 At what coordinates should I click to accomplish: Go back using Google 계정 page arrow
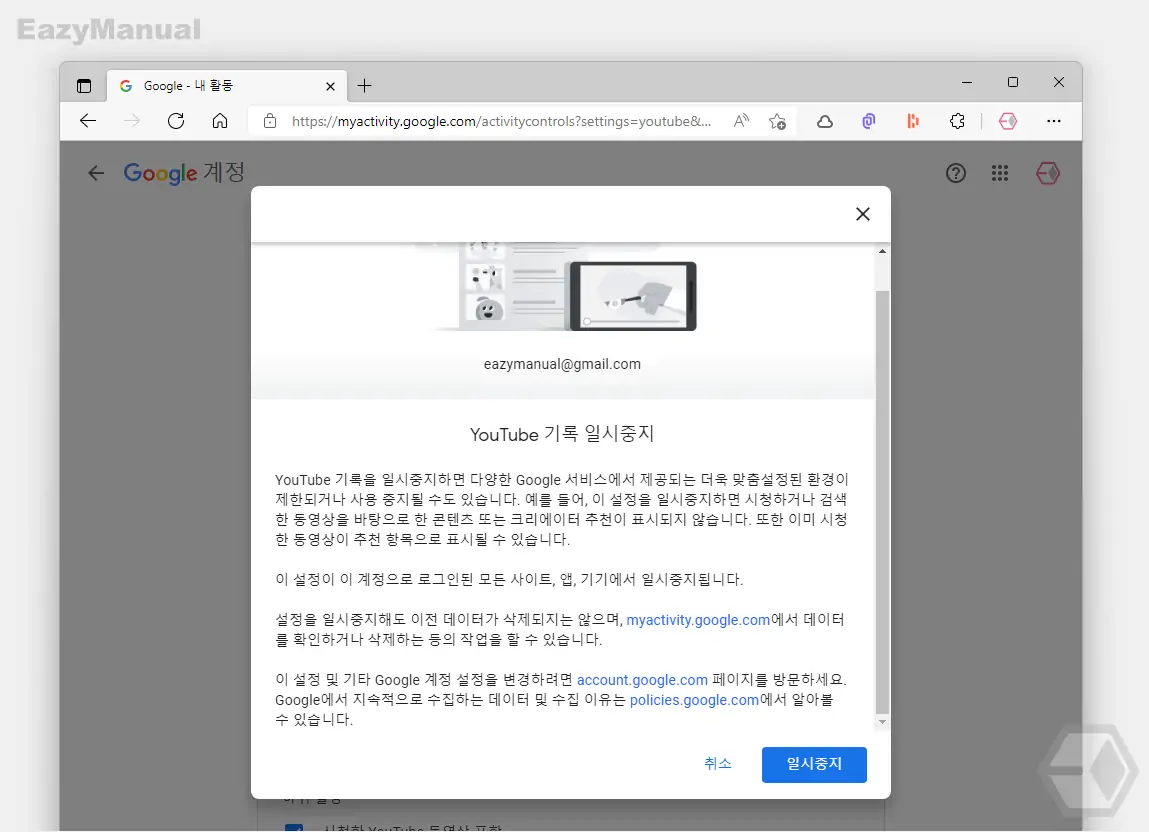point(96,173)
